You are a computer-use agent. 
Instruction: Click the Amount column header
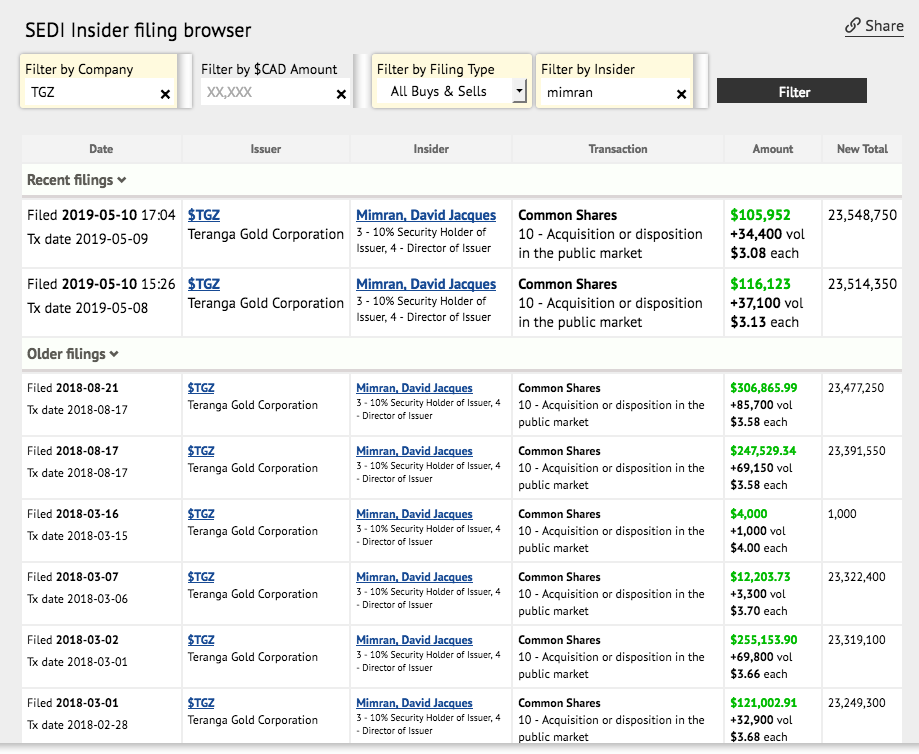pos(772,149)
